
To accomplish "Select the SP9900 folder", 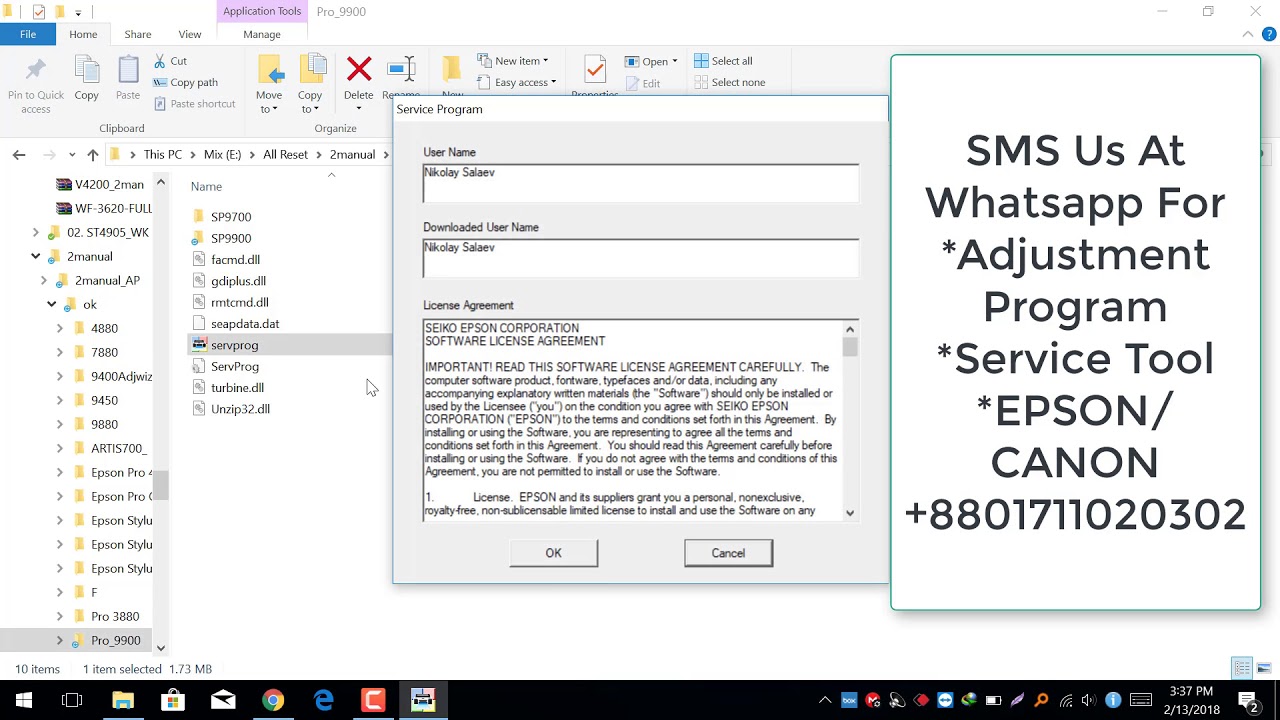I will tap(231, 238).
